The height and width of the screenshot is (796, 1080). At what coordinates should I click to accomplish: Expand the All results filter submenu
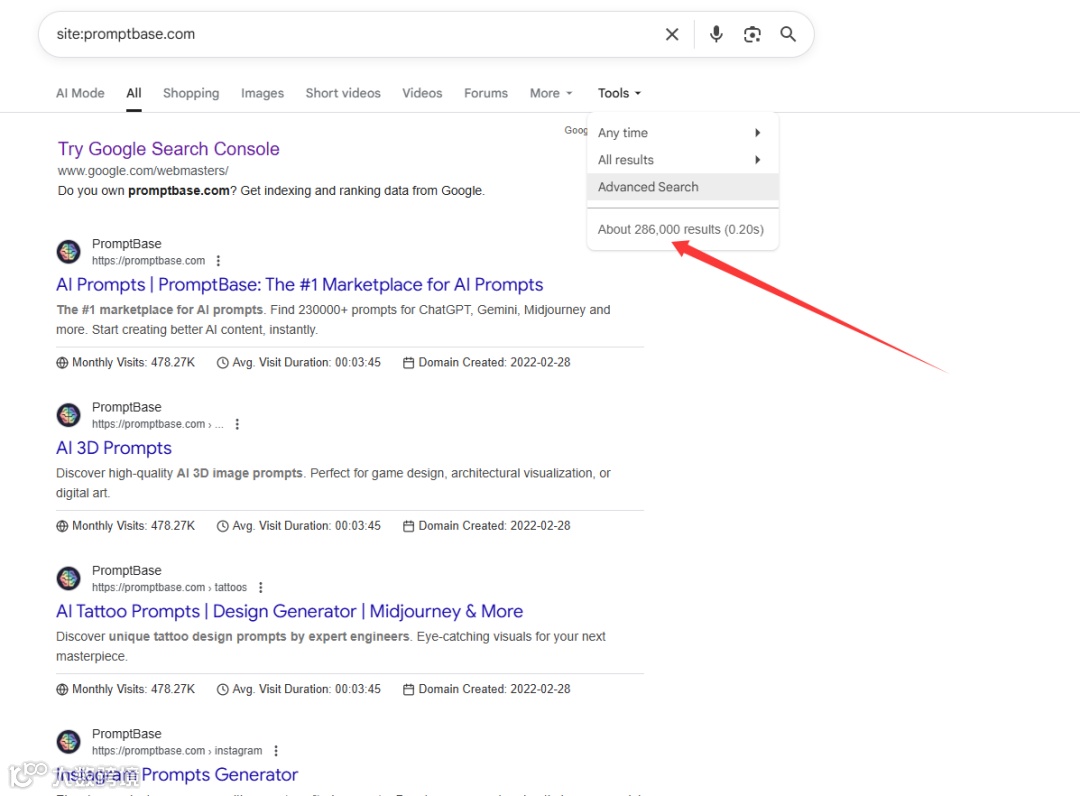tap(683, 160)
